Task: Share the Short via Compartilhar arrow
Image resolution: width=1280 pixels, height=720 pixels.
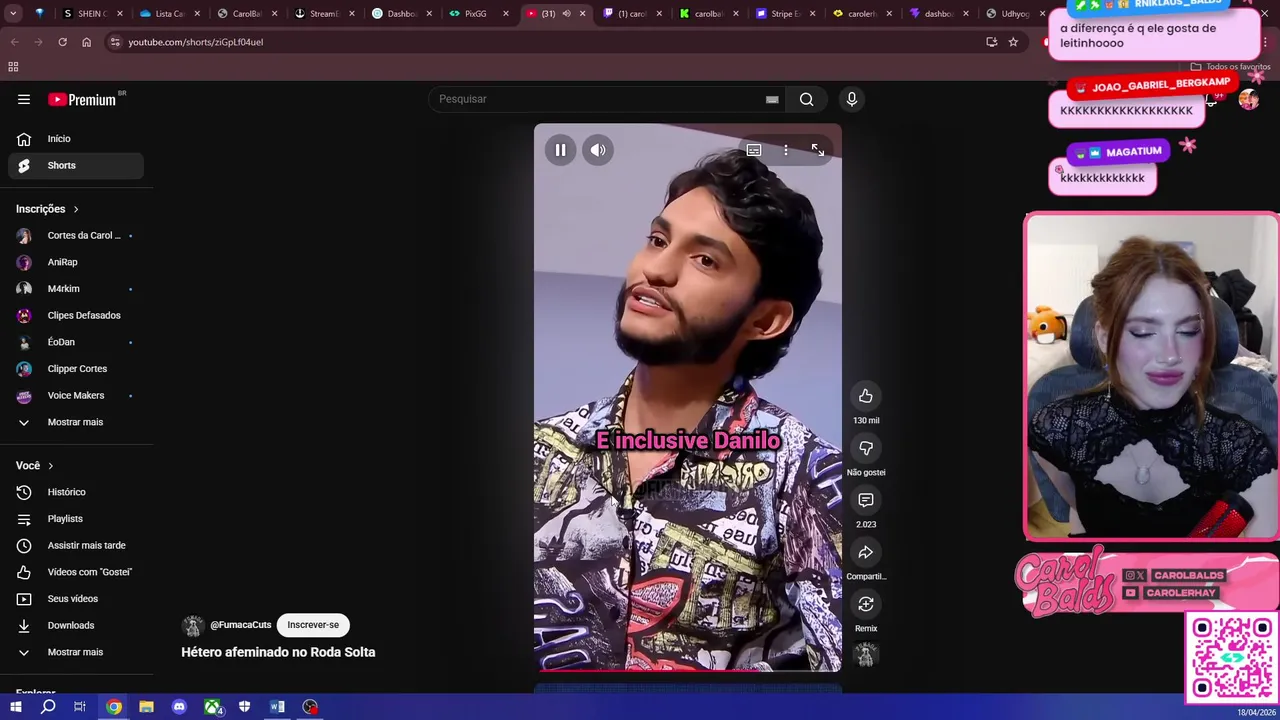Action: tap(866, 552)
